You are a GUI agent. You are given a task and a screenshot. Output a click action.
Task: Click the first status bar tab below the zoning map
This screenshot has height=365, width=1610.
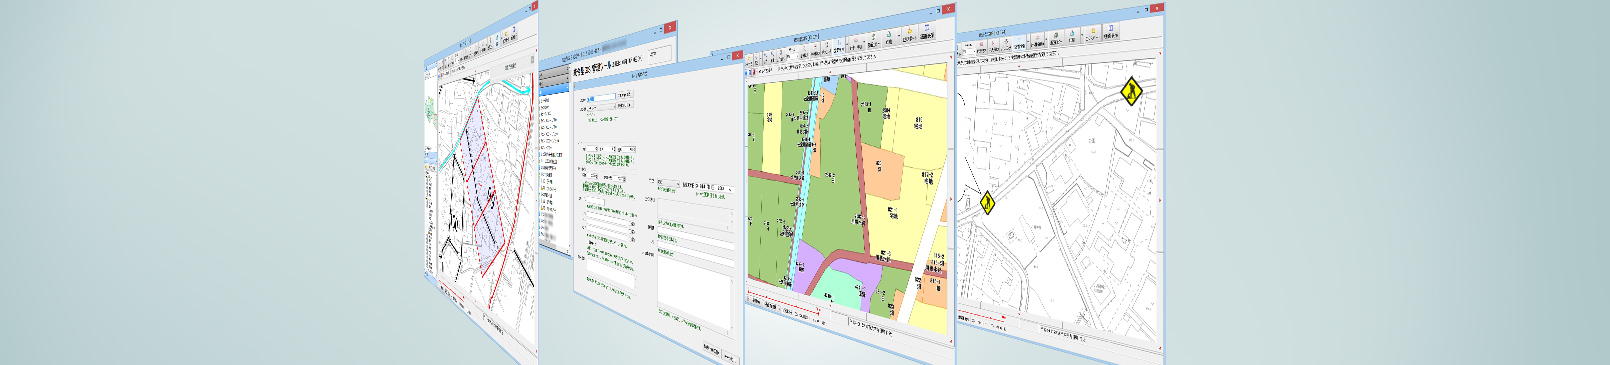(756, 301)
